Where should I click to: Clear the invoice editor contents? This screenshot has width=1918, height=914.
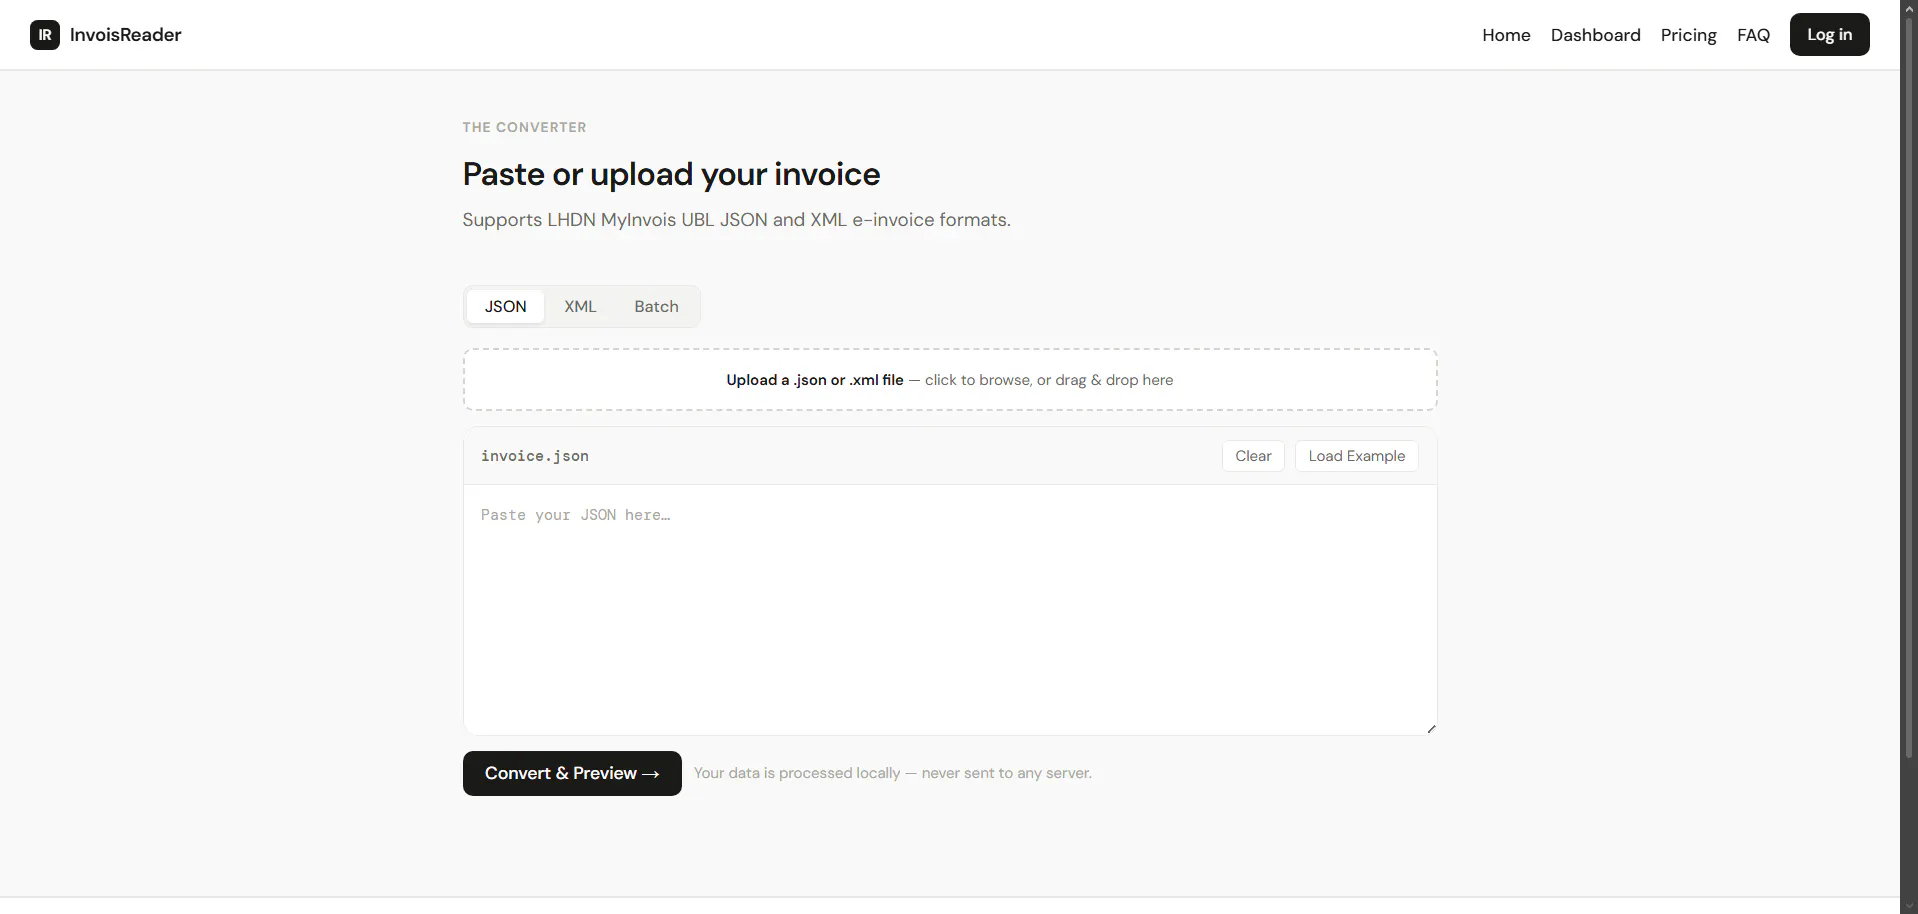tap(1253, 456)
